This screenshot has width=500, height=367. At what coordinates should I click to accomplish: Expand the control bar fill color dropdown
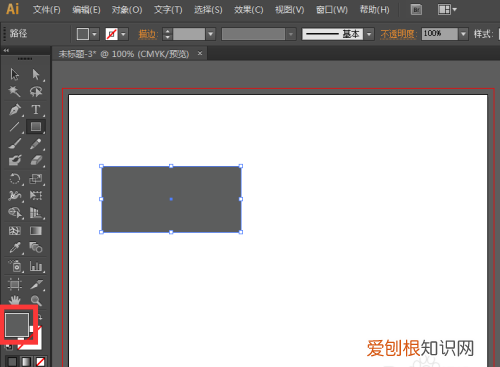(x=95, y=34)
